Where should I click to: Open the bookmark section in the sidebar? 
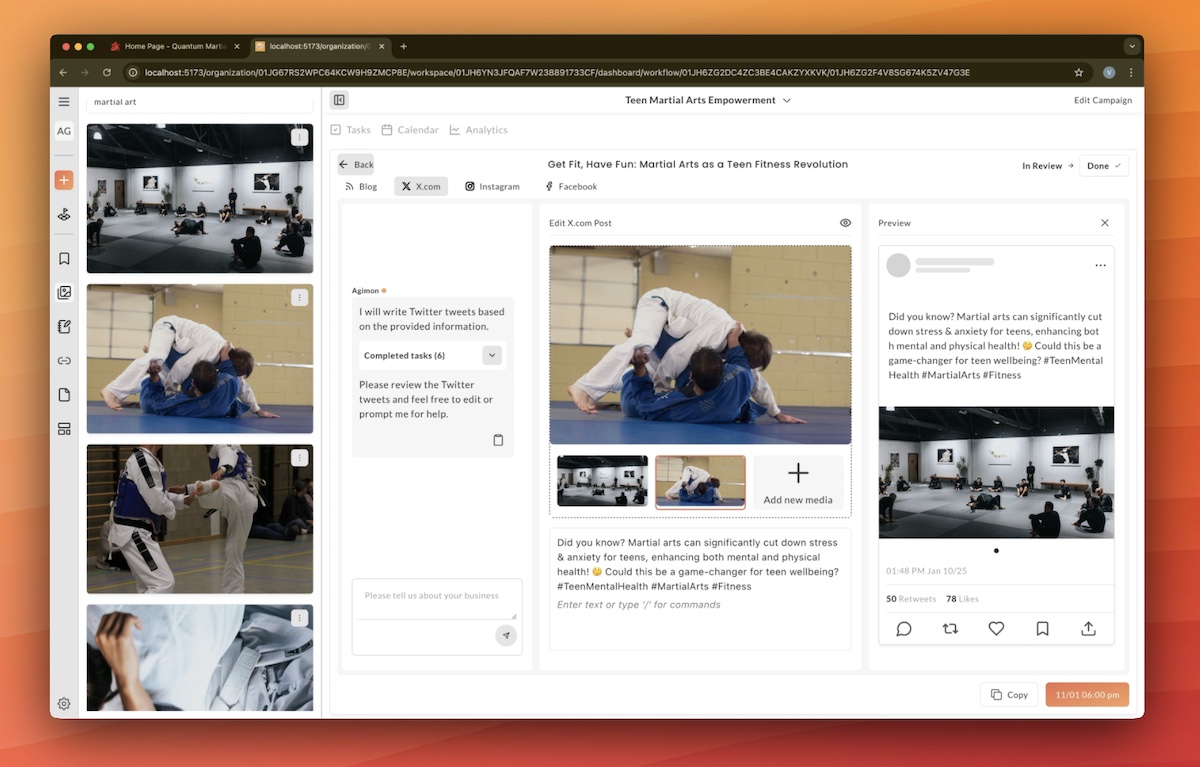click(64, 258)
